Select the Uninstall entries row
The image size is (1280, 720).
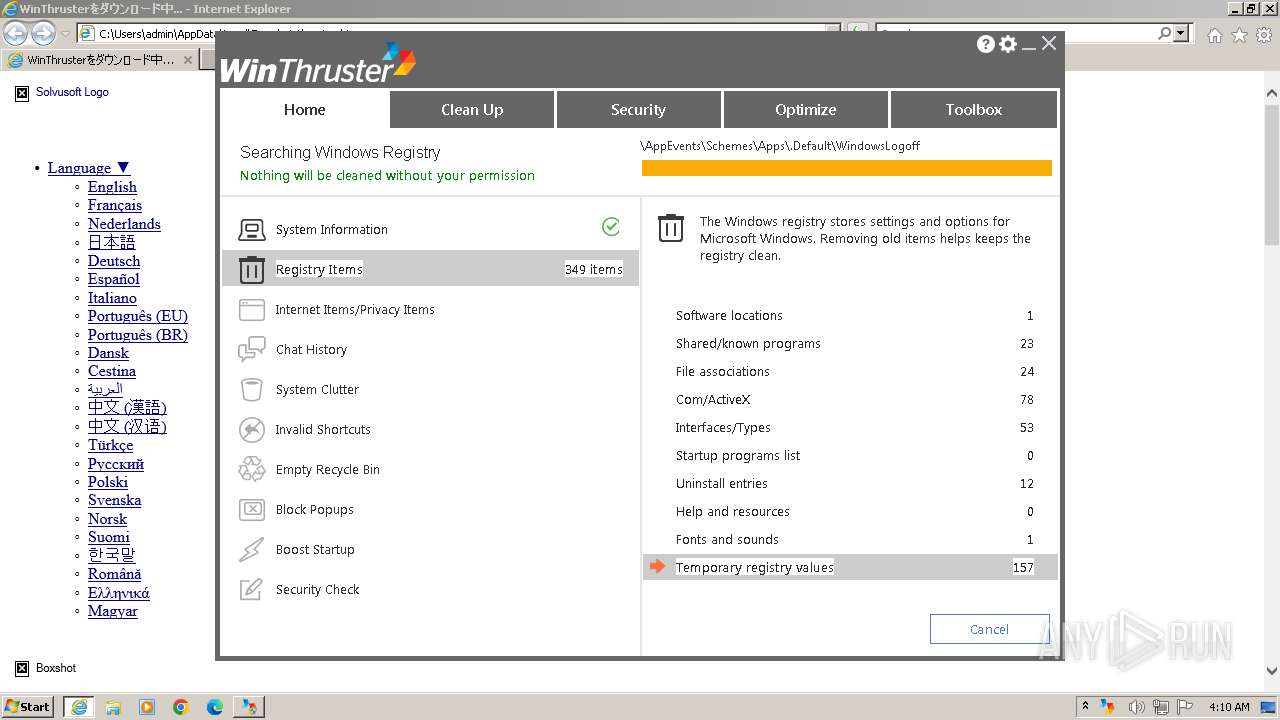click(x=850, y=483)
